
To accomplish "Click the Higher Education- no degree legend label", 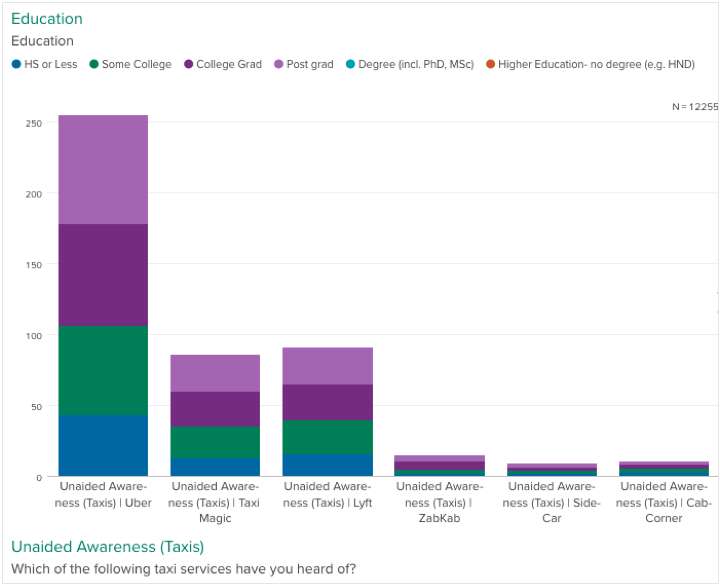I will tap(596, 64).
